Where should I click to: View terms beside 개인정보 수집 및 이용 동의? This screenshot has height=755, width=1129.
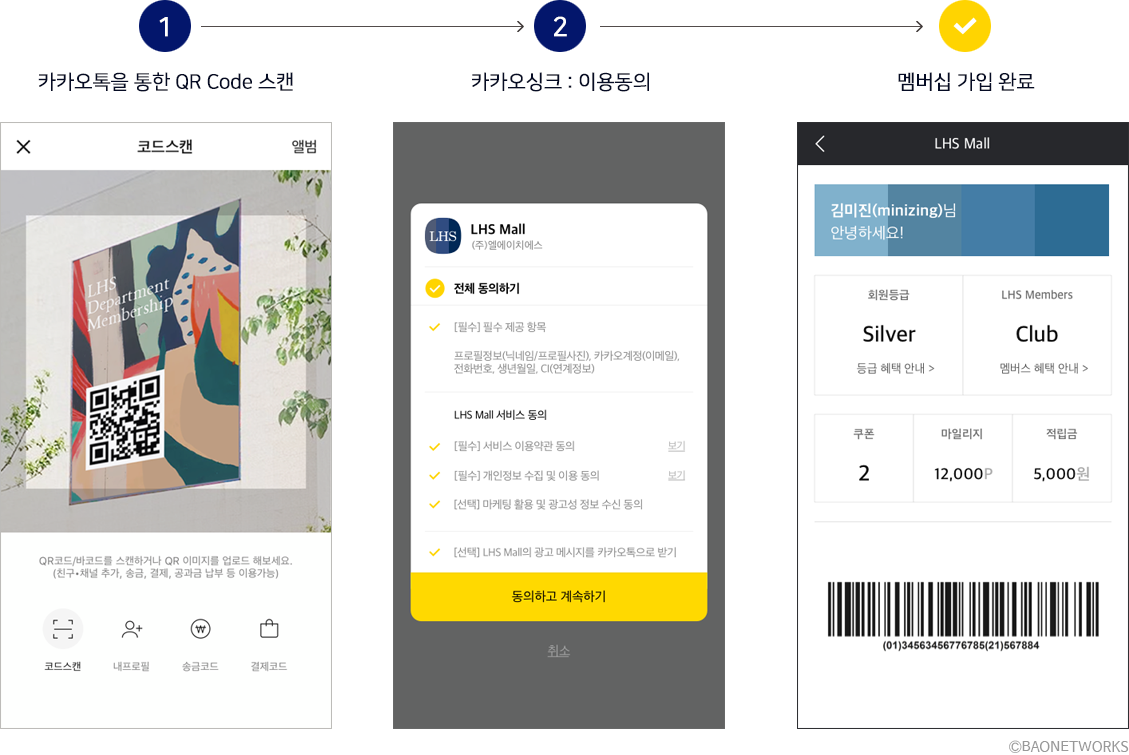[x=676, y=476]
